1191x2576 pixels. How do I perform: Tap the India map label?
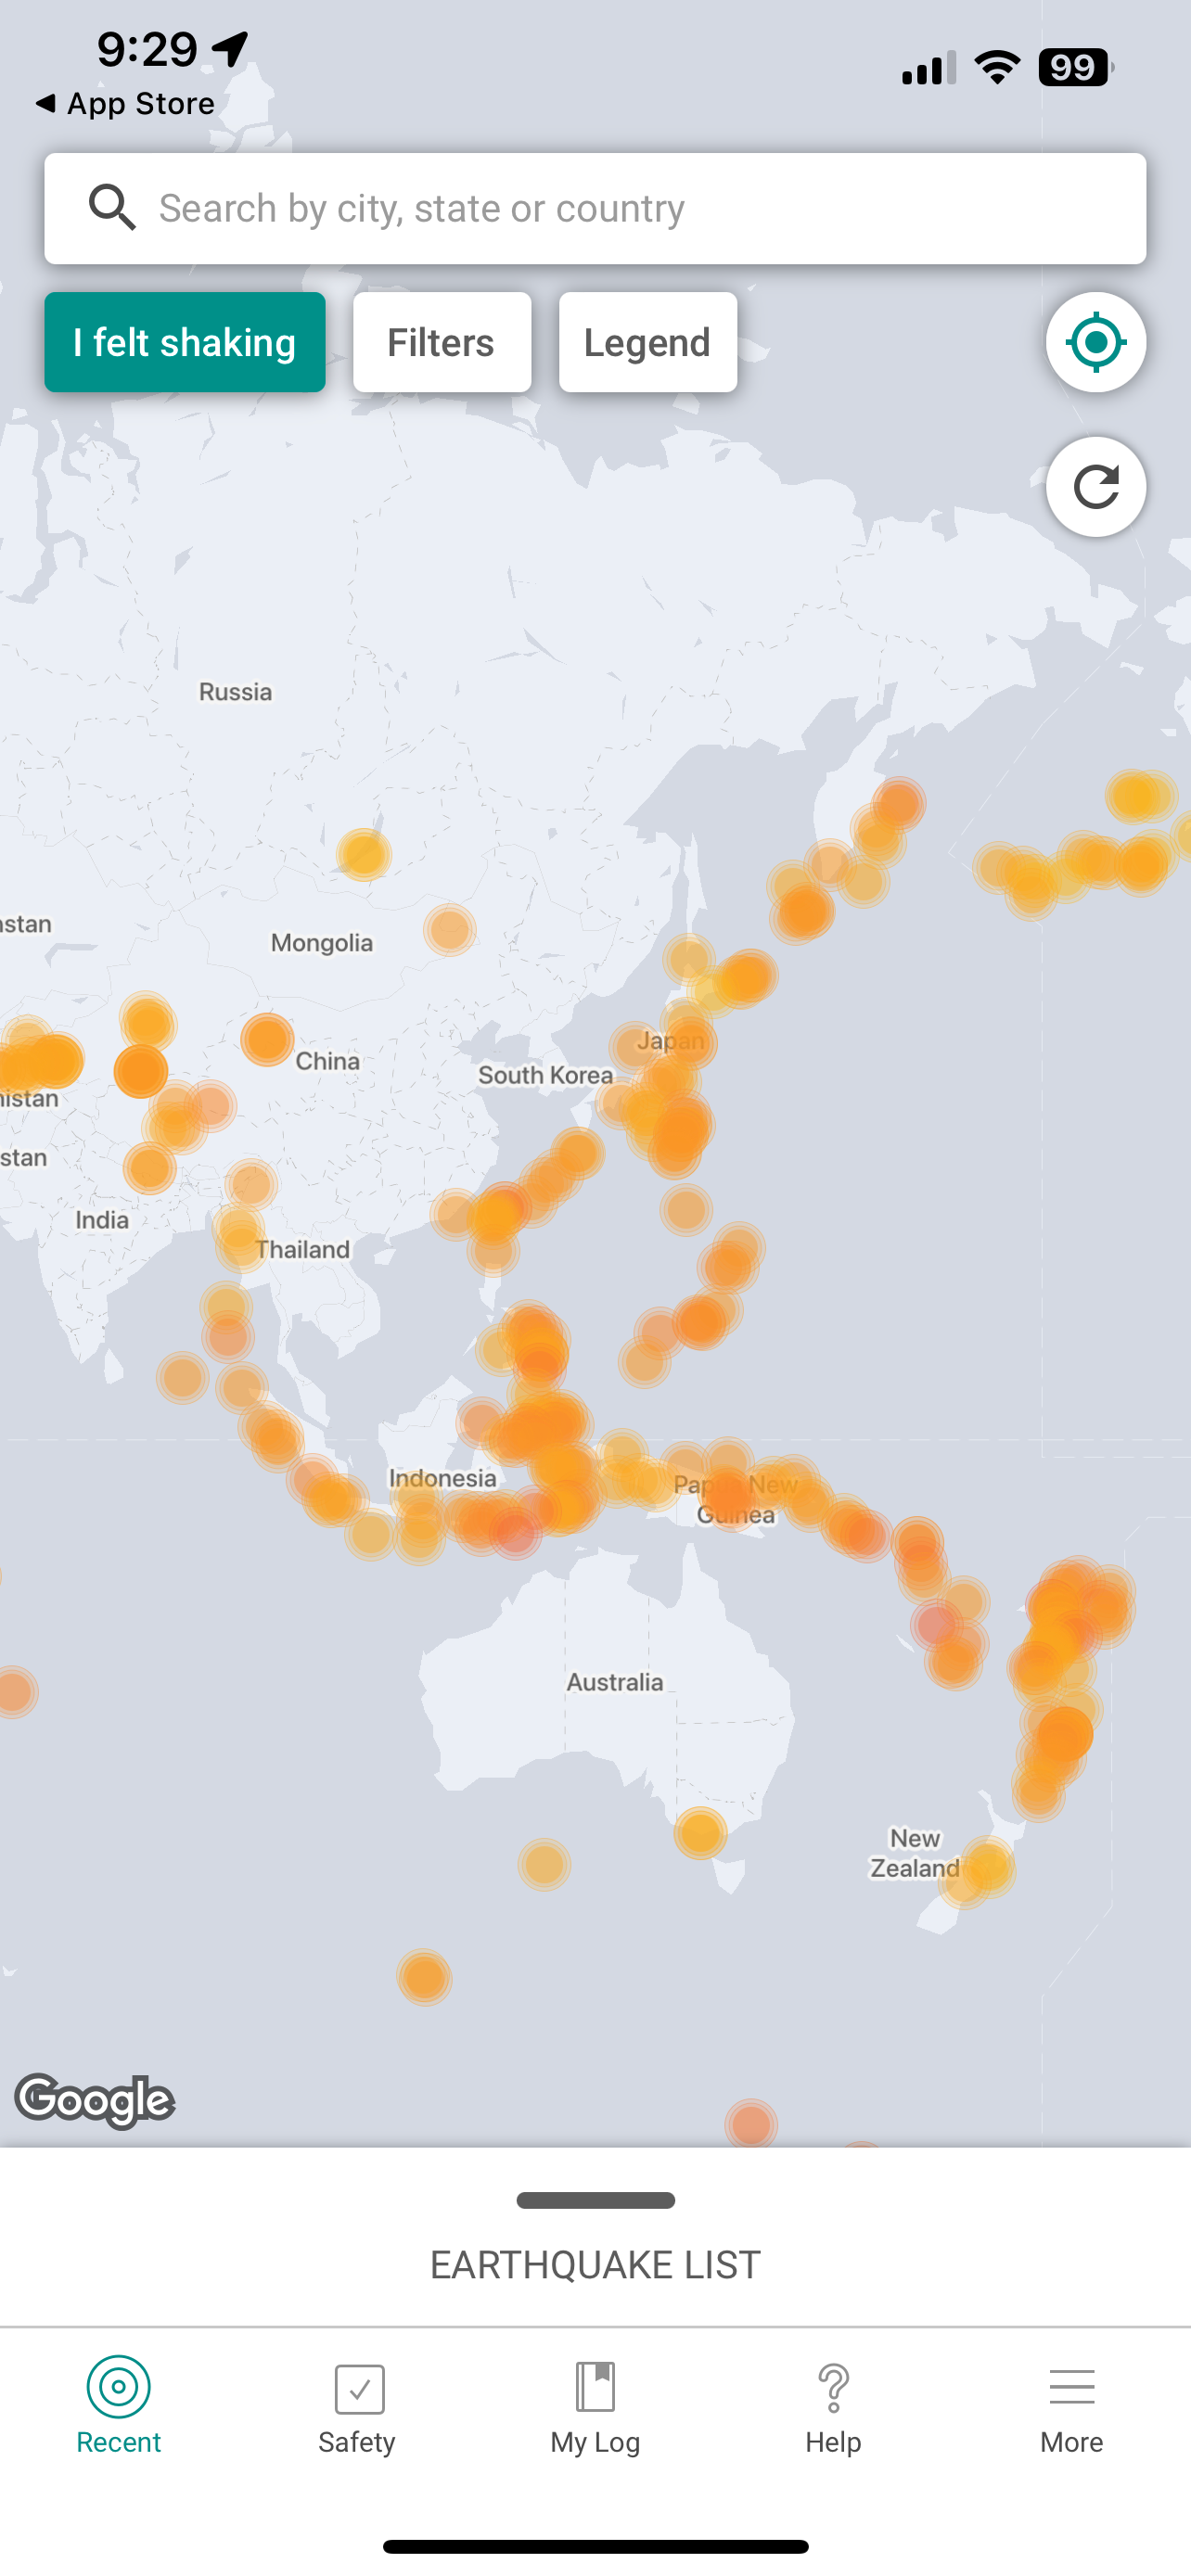(102, 1220)
